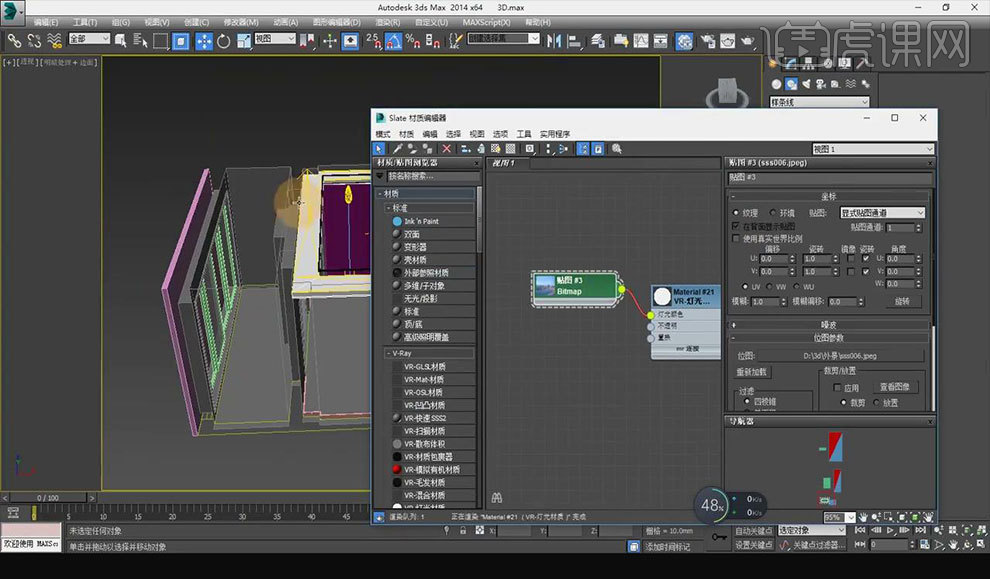Screen dimensions: 990x579
Task: Open the Curve Editor from main toolbar
Action: coord(641,42)
